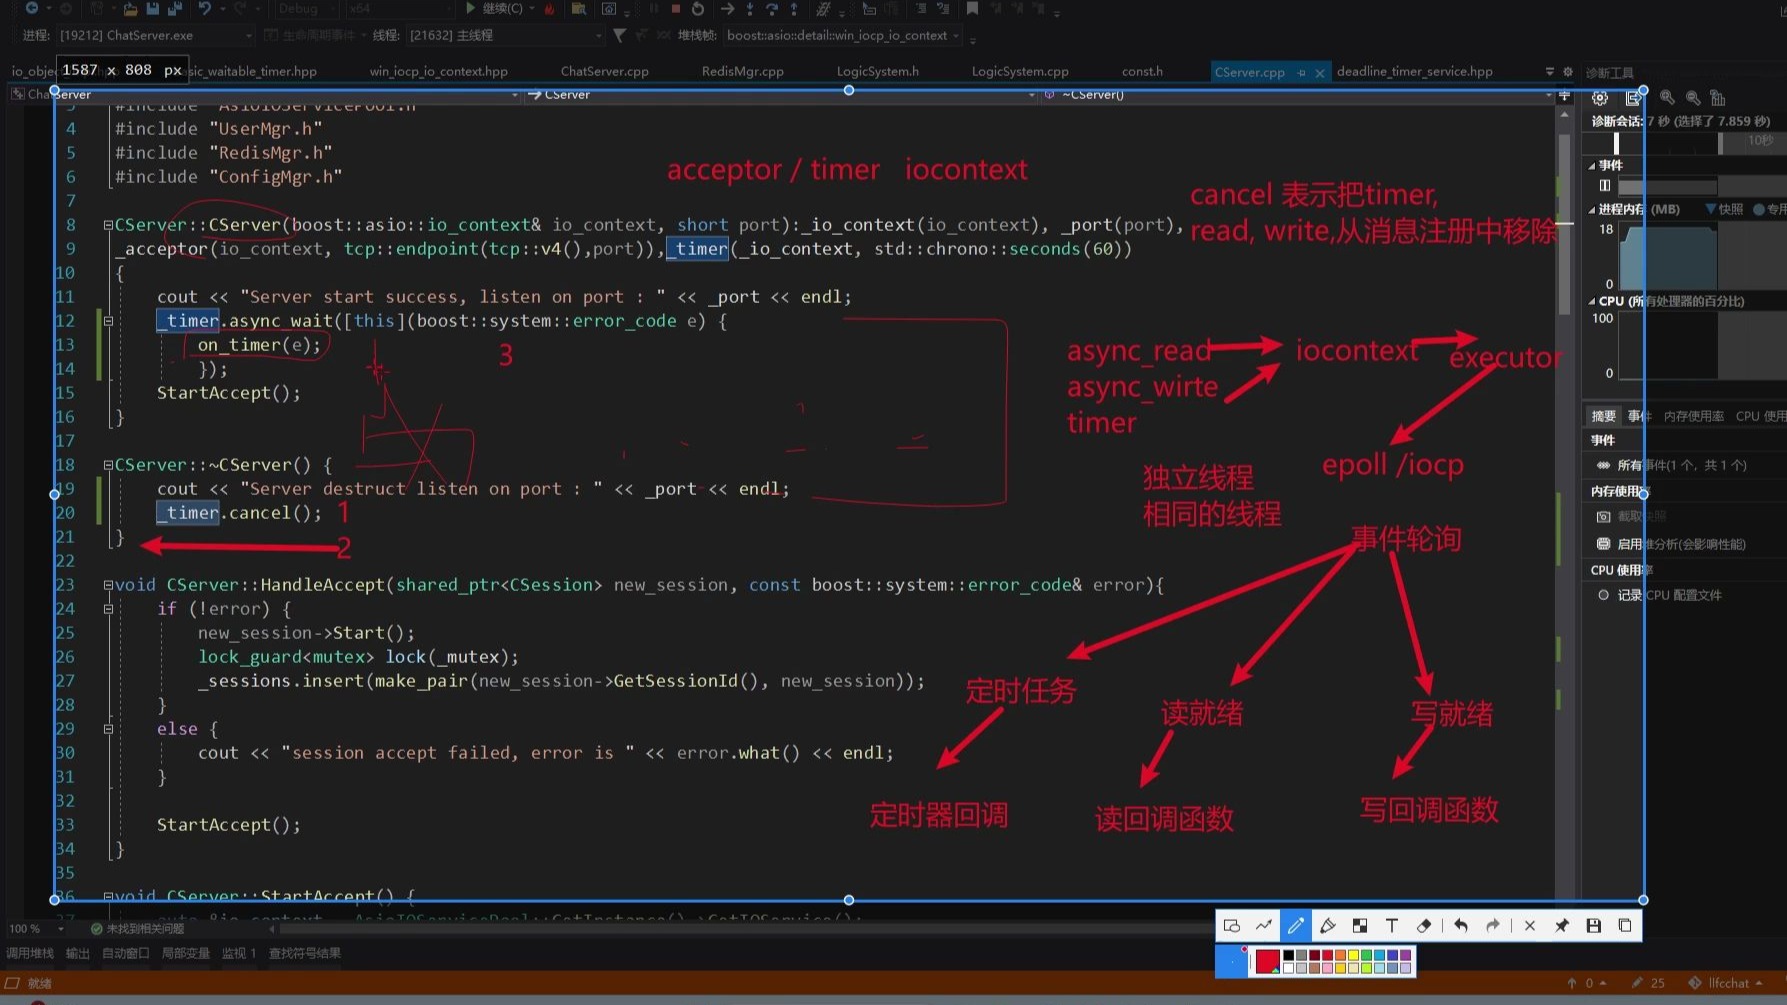Click Step Over in debug toolbar
Image resolution: width=1787 pixels, height=1005 pixels.
tap(772, 9)
